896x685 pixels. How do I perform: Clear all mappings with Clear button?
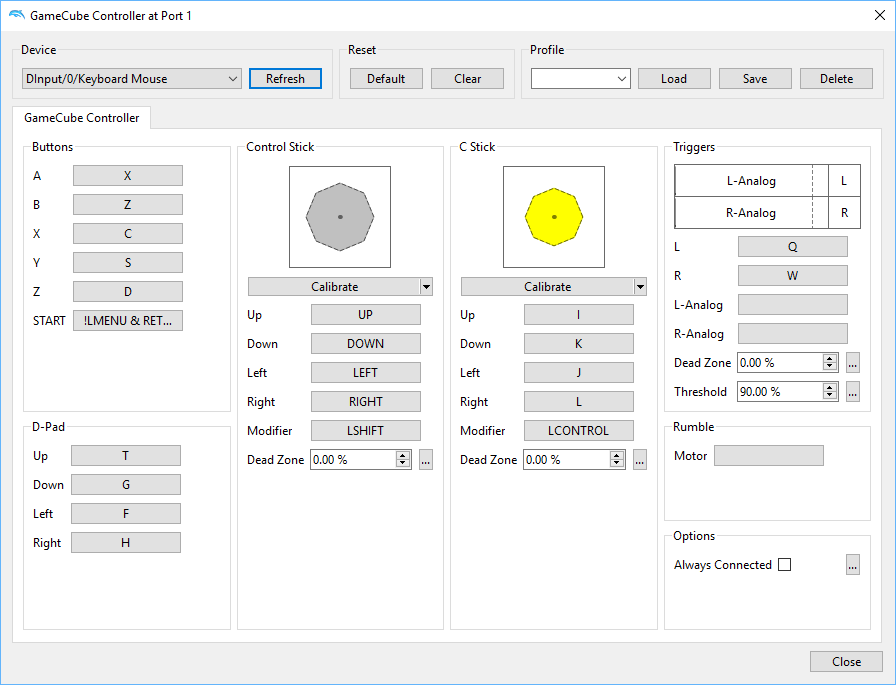(x=467, y=79)
